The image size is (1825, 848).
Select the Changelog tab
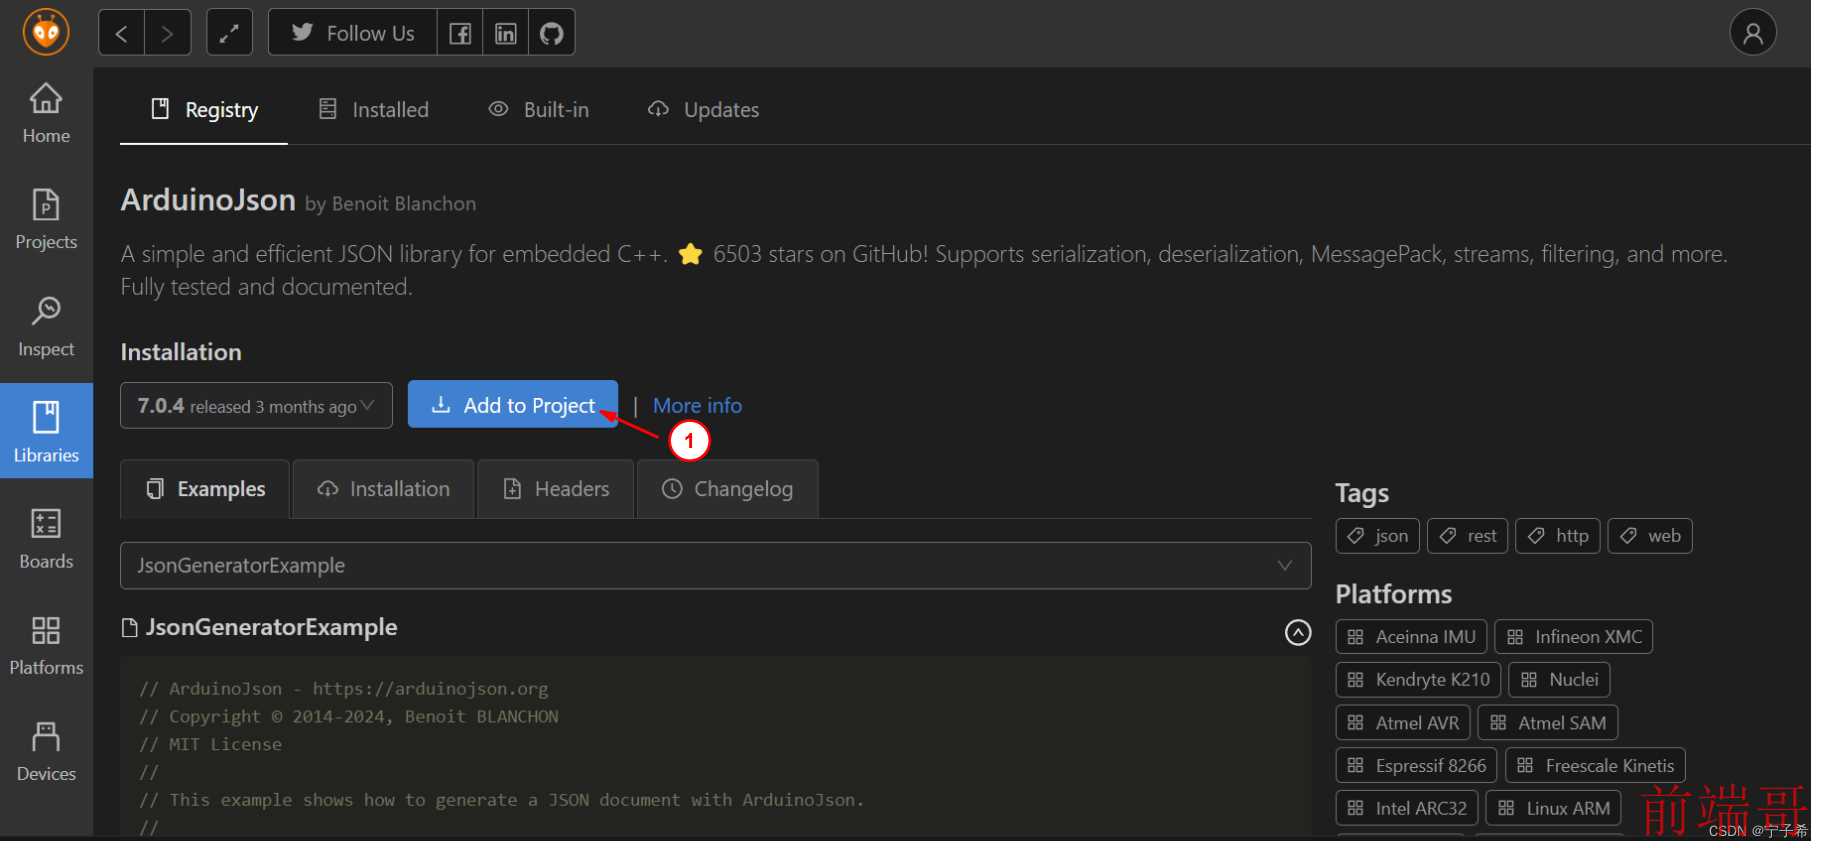tap(728, 489)
